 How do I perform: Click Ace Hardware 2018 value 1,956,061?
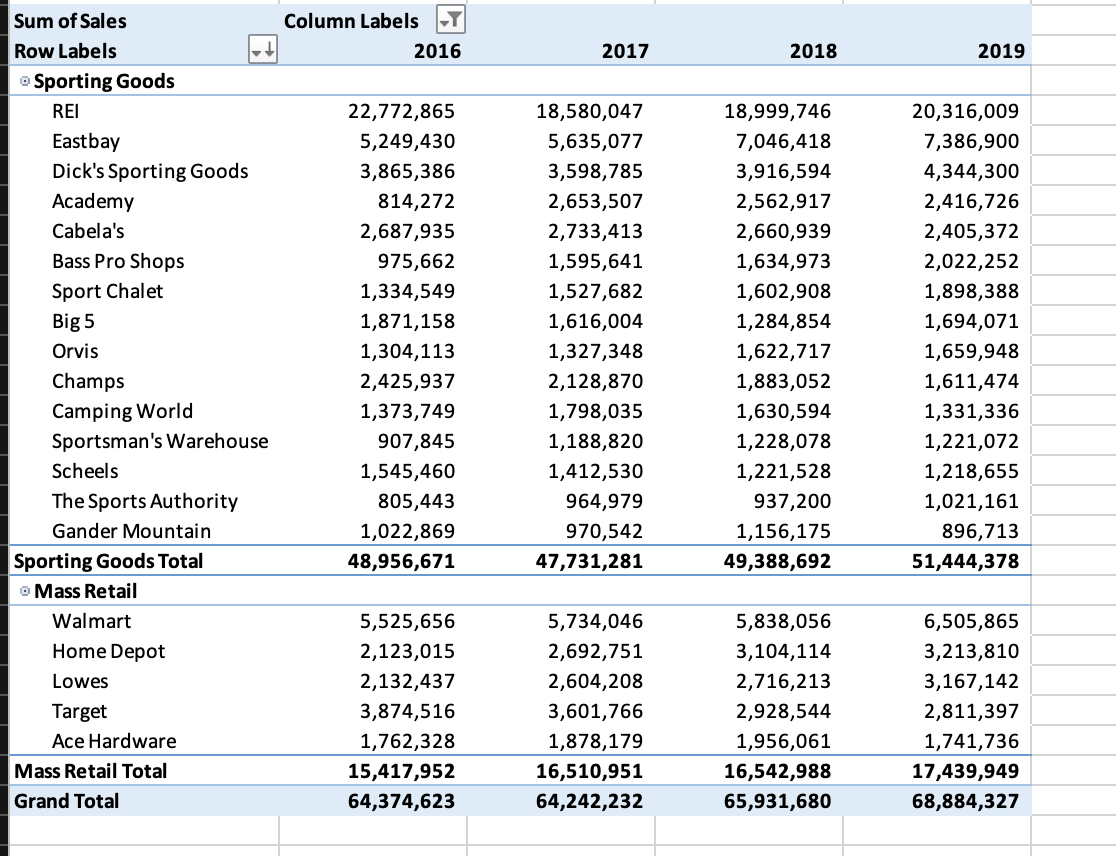coord(783,741)
